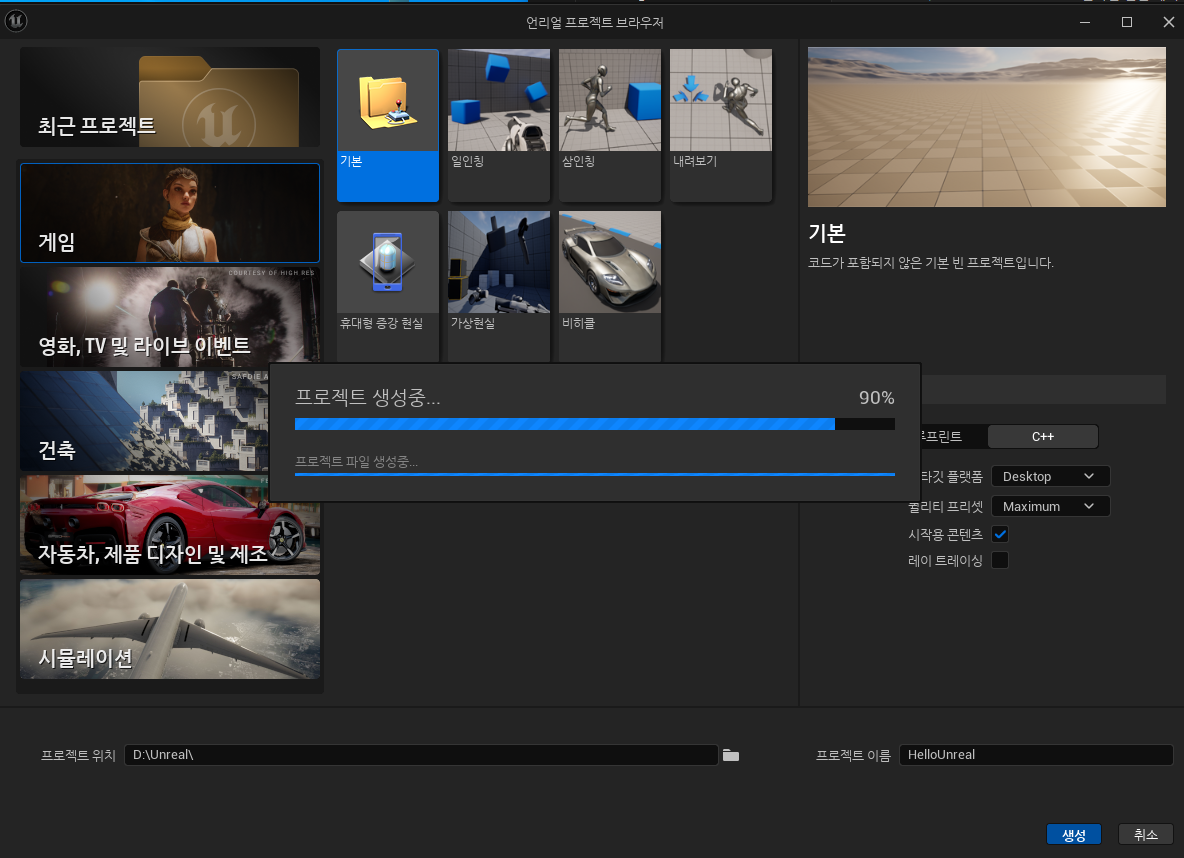Viewport: 1184px width, 858px height.
Task: Click the 생성 button to create project
Action: 1073,834
